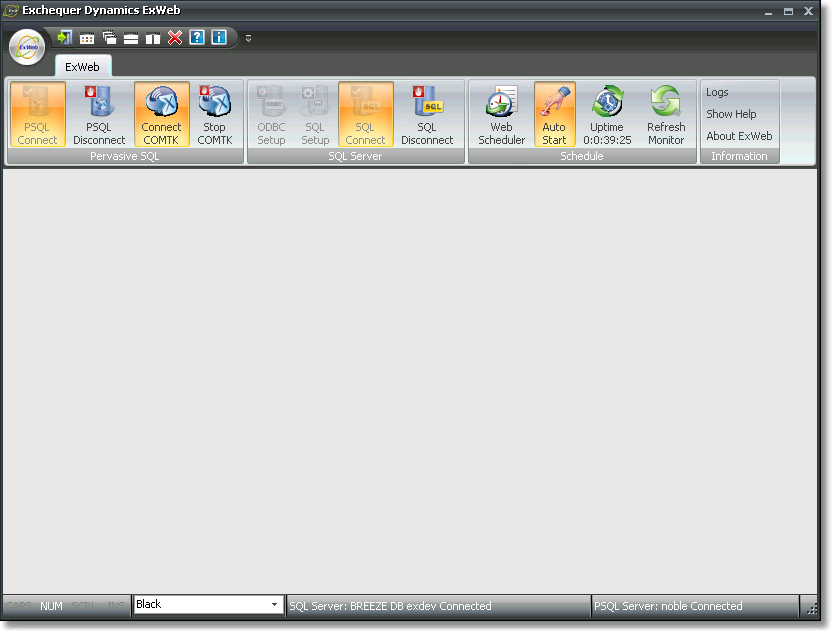Open help via blue question mark icon
This screenshot has width=836, height=638.
click(197, 37)
